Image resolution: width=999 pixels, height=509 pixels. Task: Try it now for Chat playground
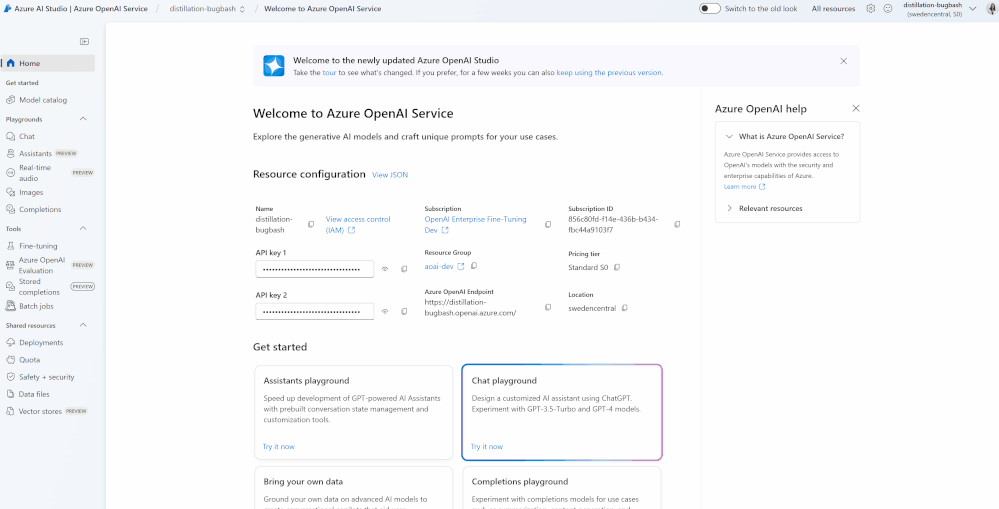[x=487, y=447]
